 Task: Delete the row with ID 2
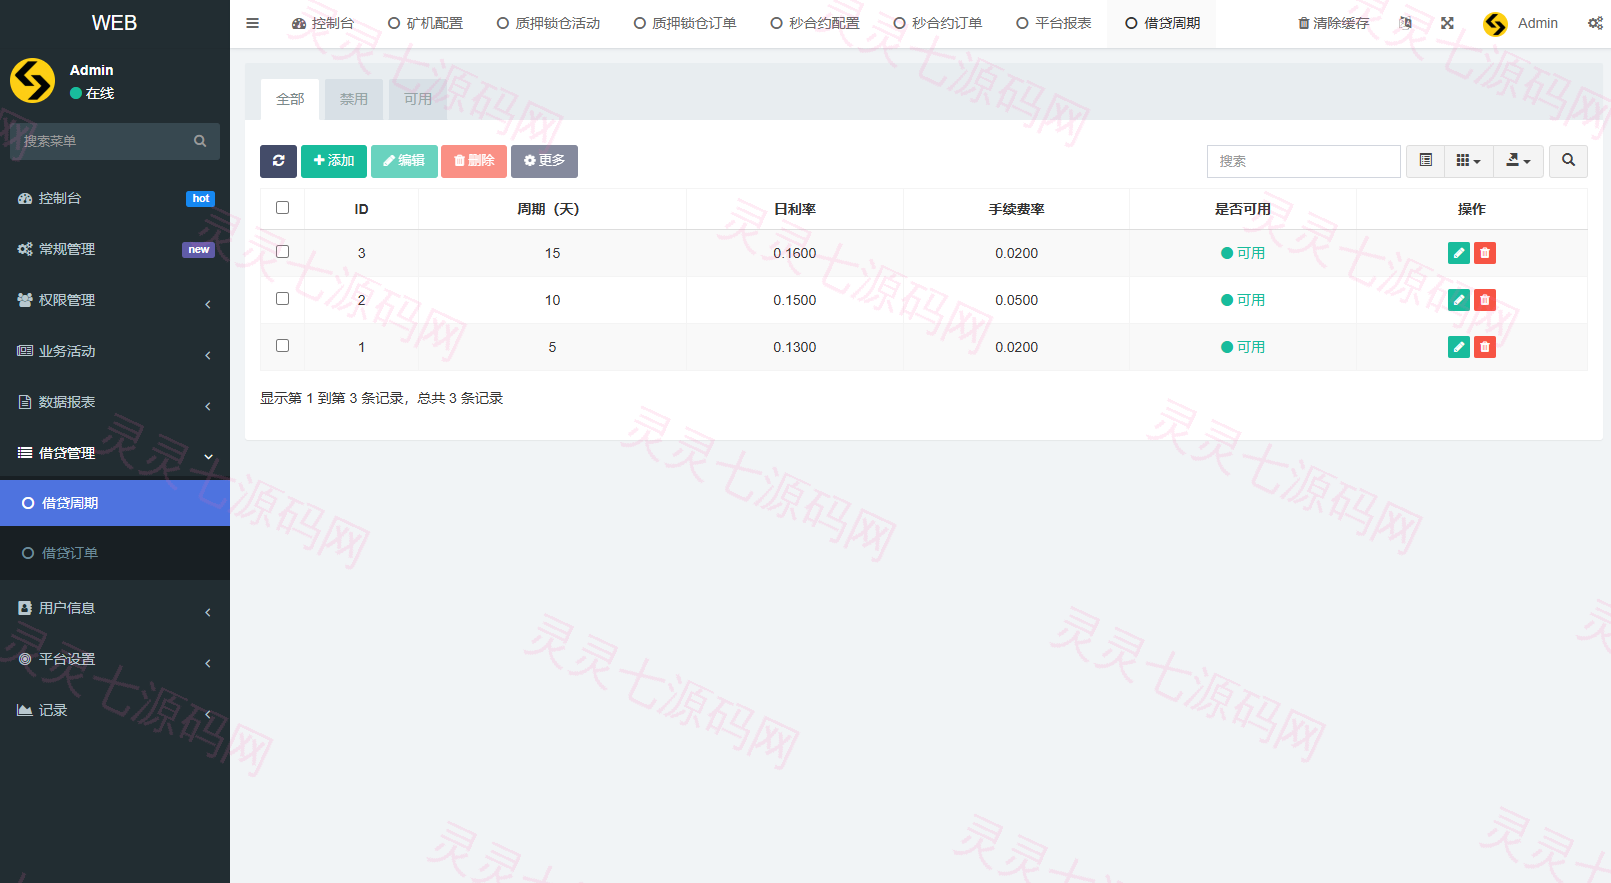pos(1485,300)
